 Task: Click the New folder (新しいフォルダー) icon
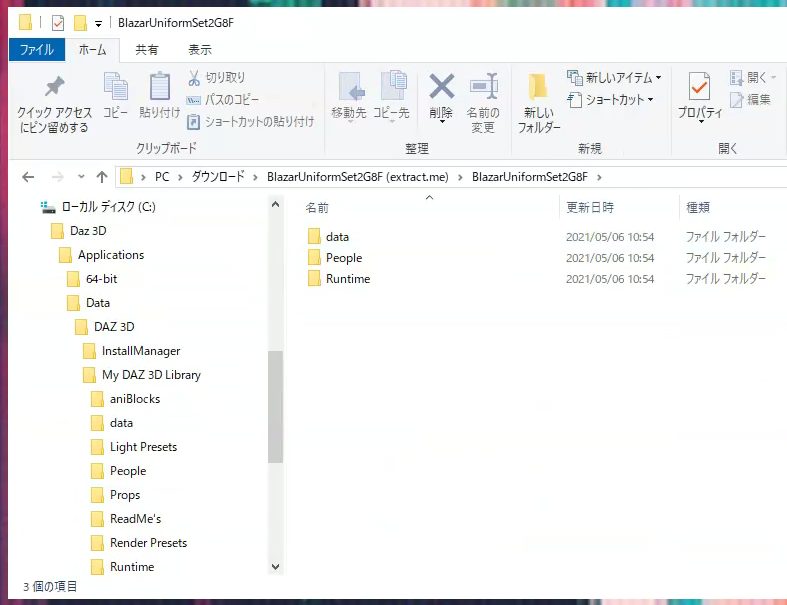pyautogui.click(x=538, y=86)
